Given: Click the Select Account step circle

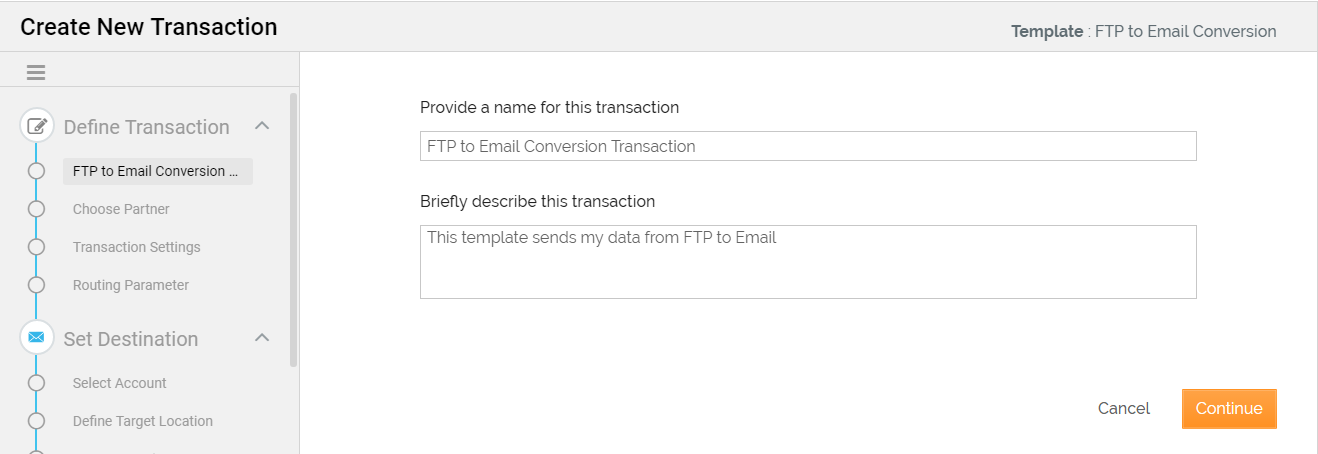Looking at the screenshot, I should pos(37,383).
